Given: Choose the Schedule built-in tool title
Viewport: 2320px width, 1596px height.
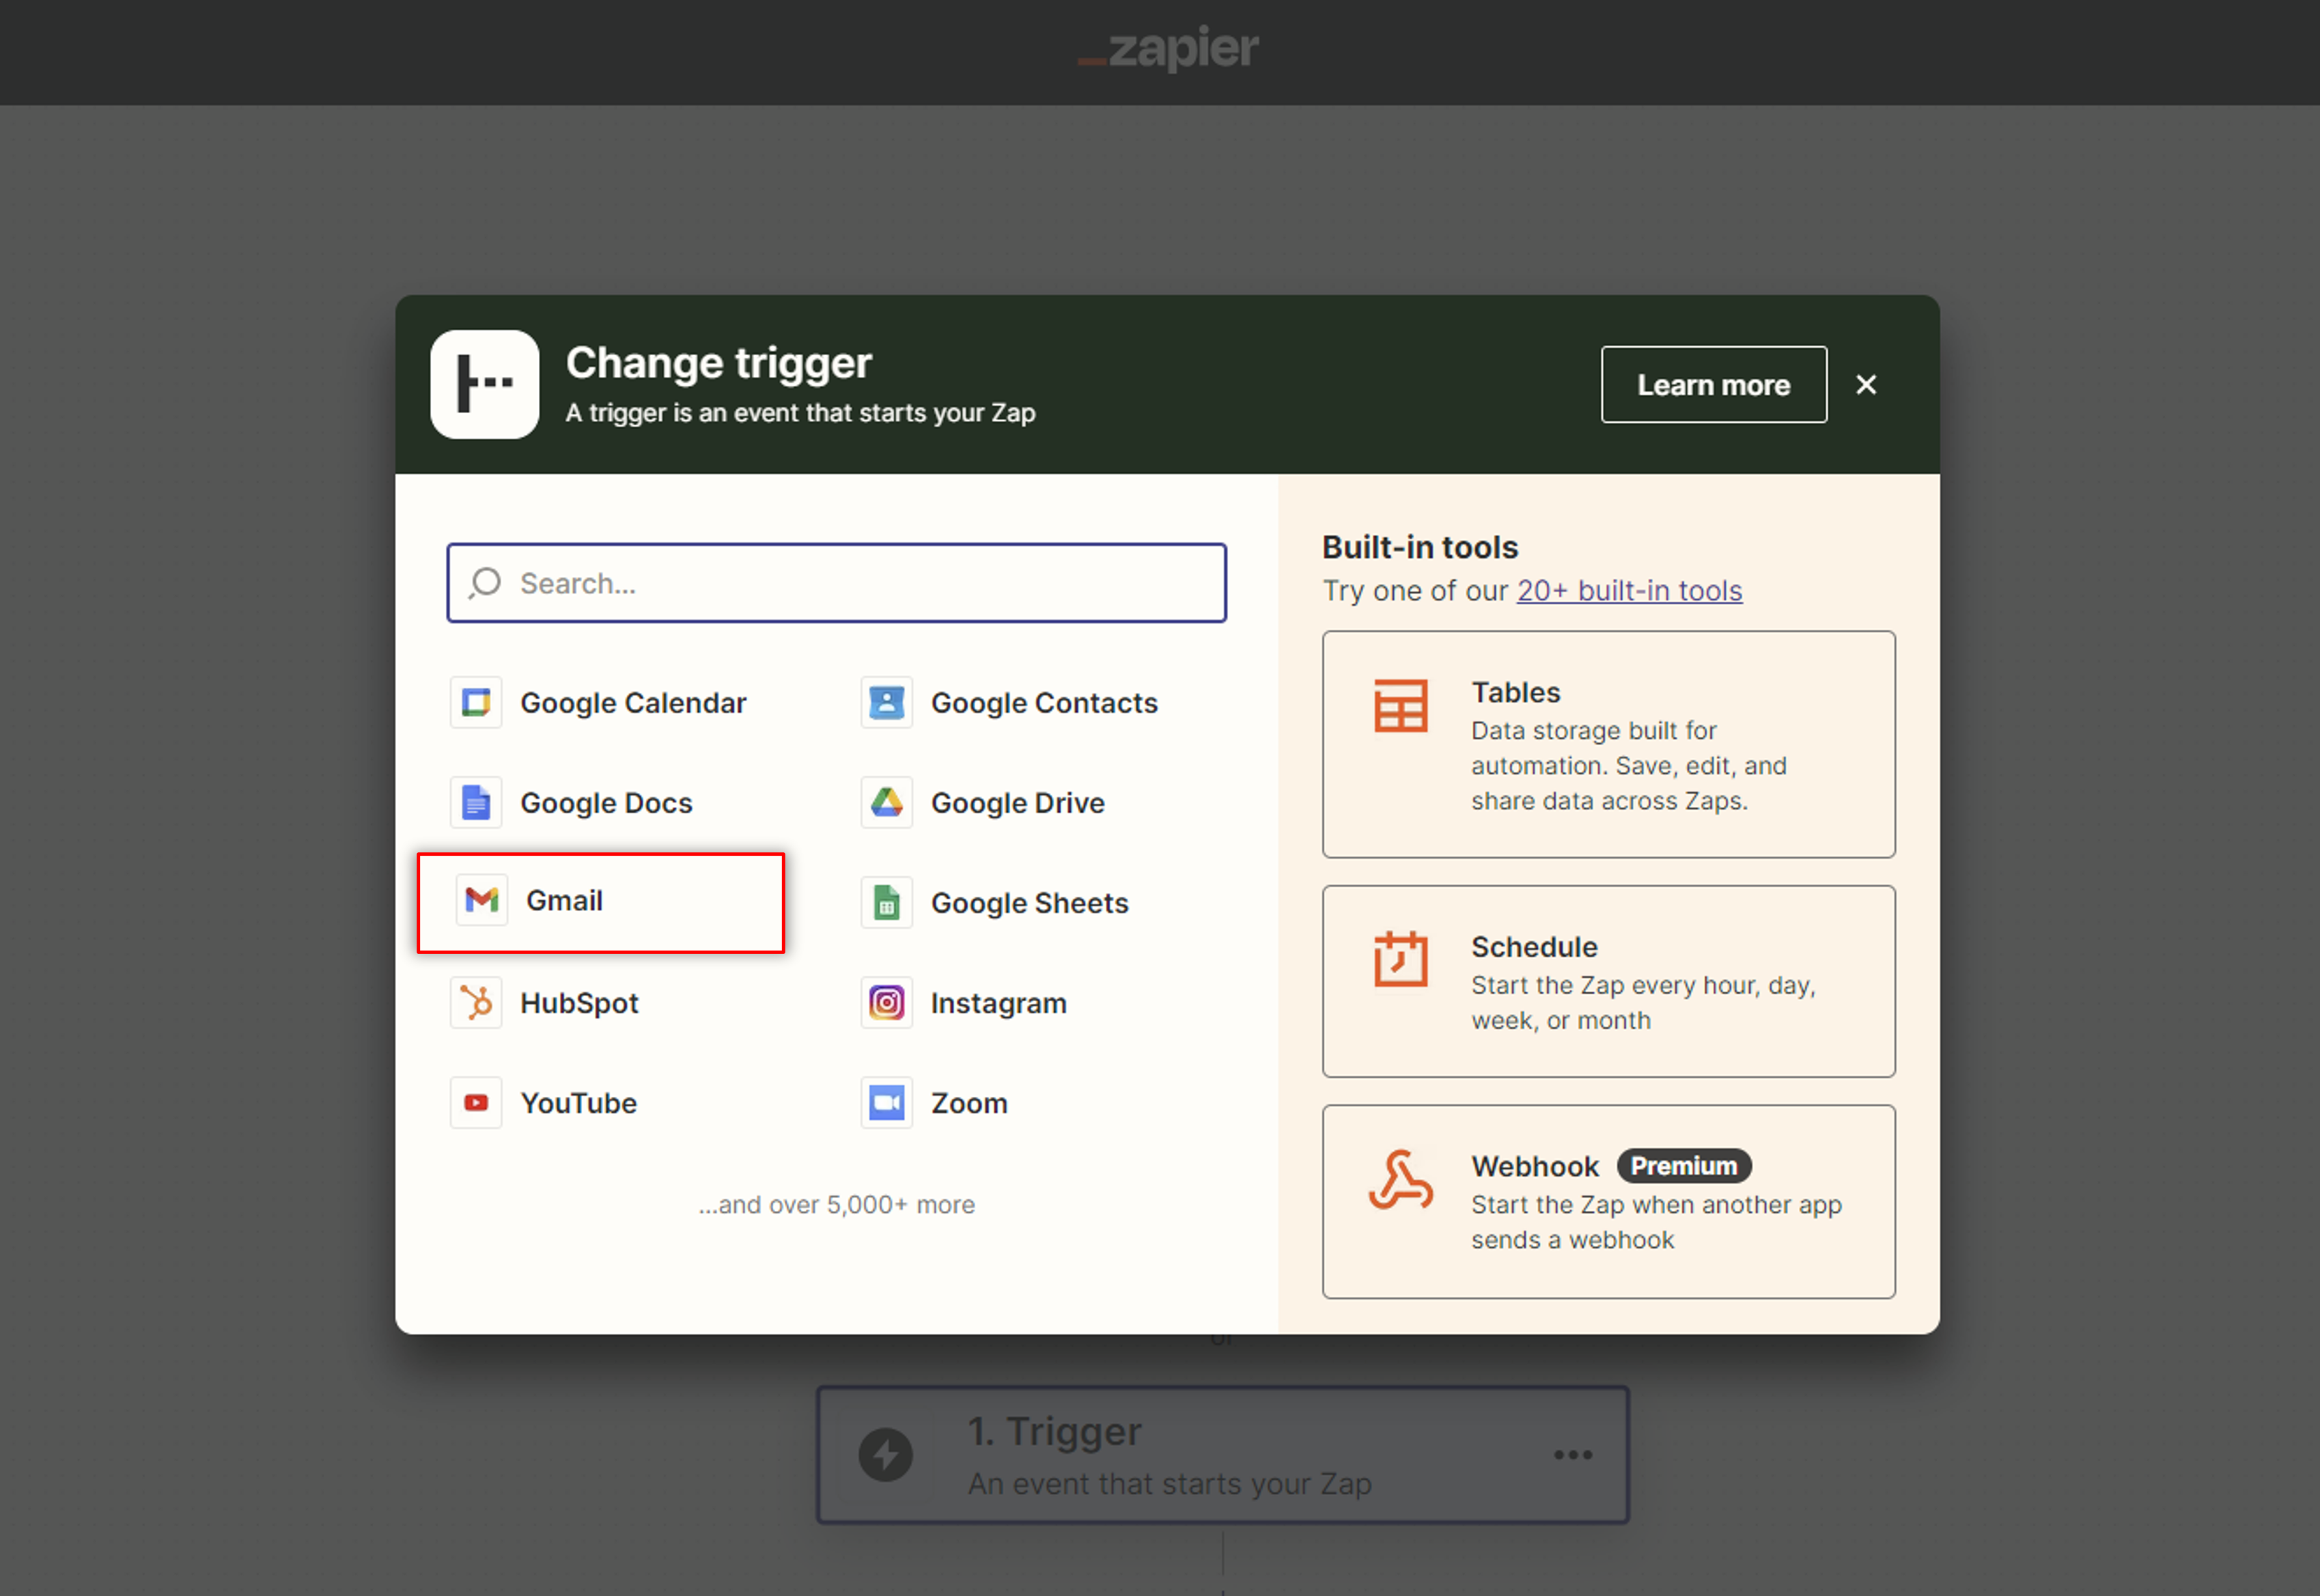Looking at the screenshot, I should click(x=1534, y=947).
